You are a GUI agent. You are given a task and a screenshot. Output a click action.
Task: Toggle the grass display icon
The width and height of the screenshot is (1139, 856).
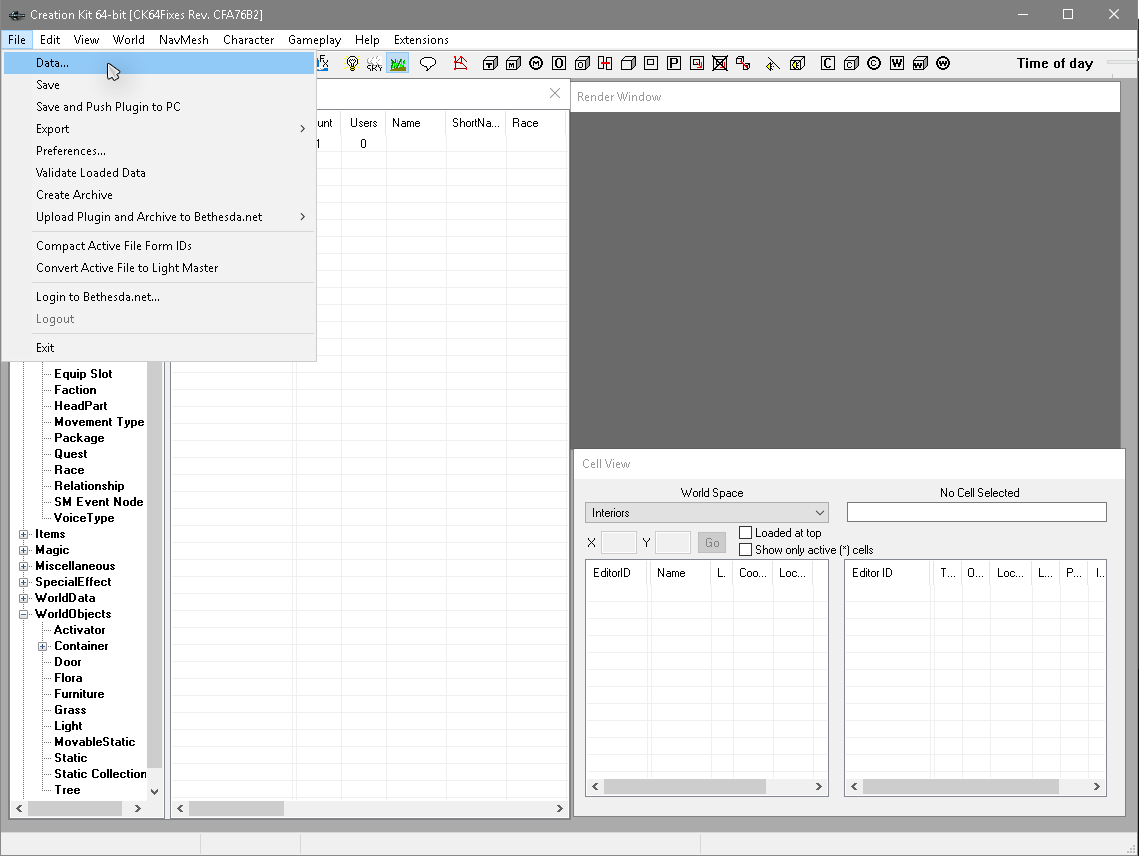[x=398, y=63]
